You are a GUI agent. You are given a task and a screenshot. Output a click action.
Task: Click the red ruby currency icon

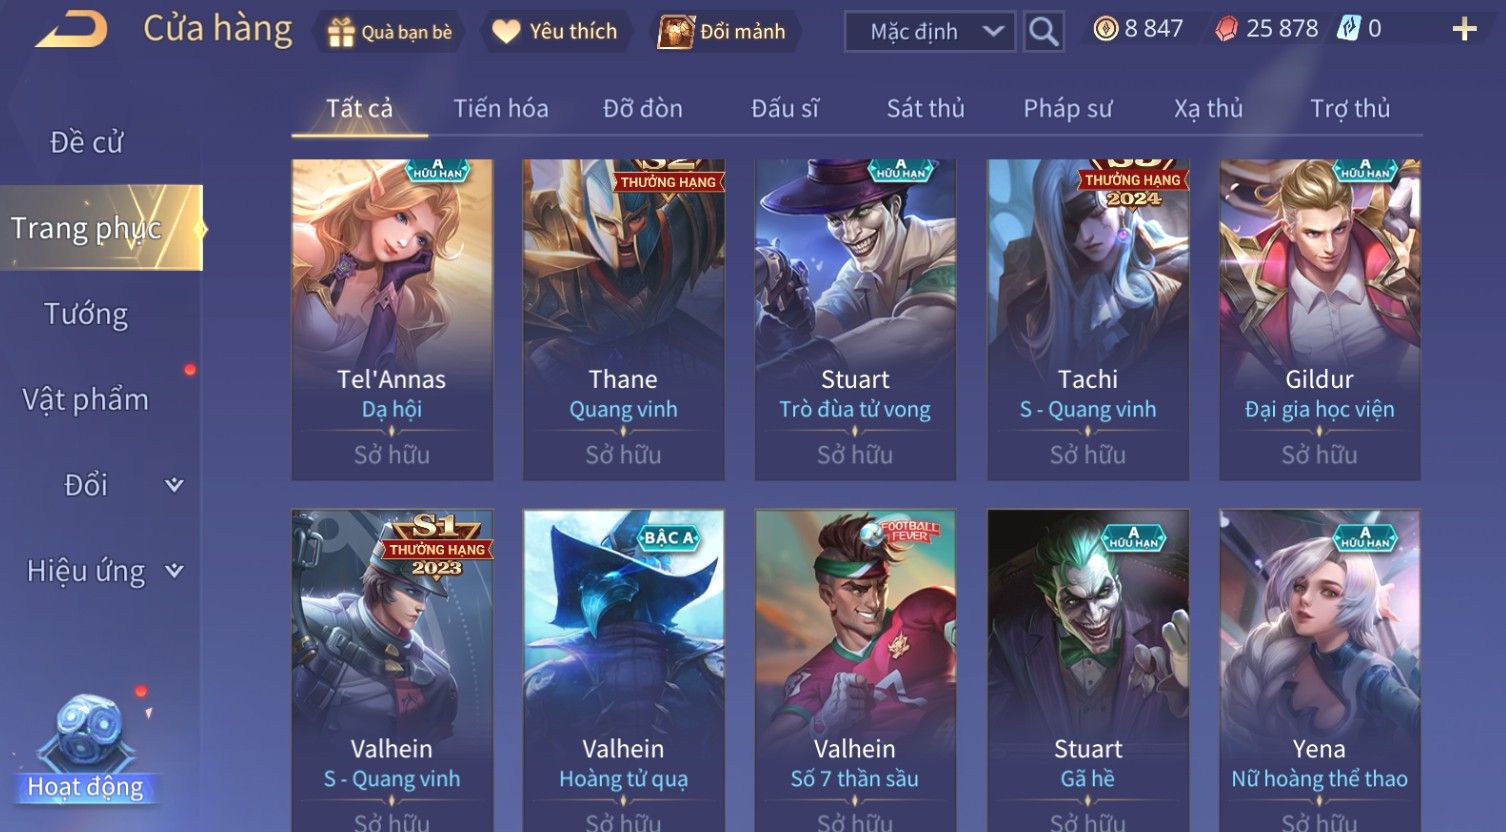(1226, 29)
